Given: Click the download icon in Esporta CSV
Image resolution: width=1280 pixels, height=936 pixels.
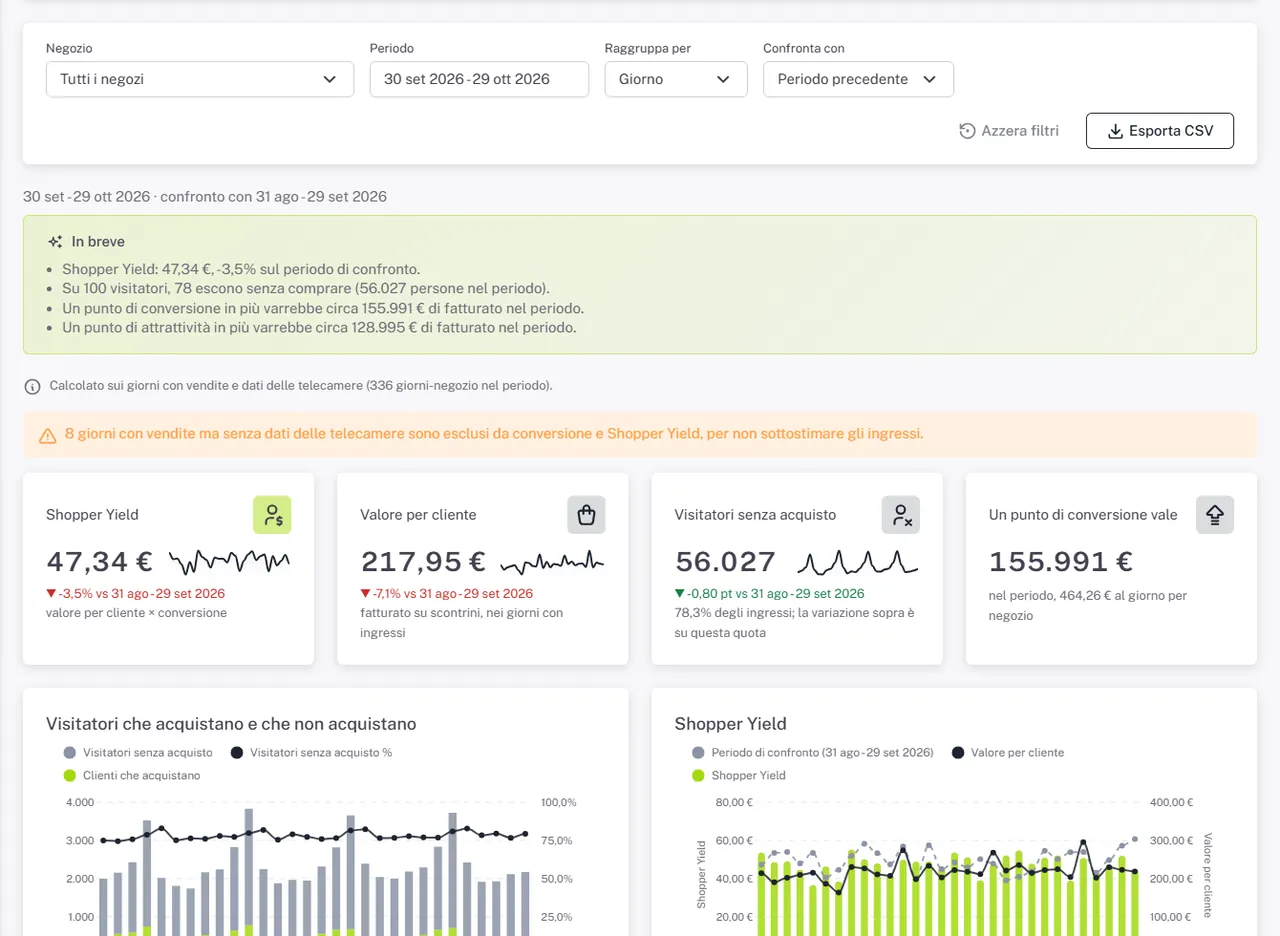Looking at the screenshot, I should [x=1116, y=131].
